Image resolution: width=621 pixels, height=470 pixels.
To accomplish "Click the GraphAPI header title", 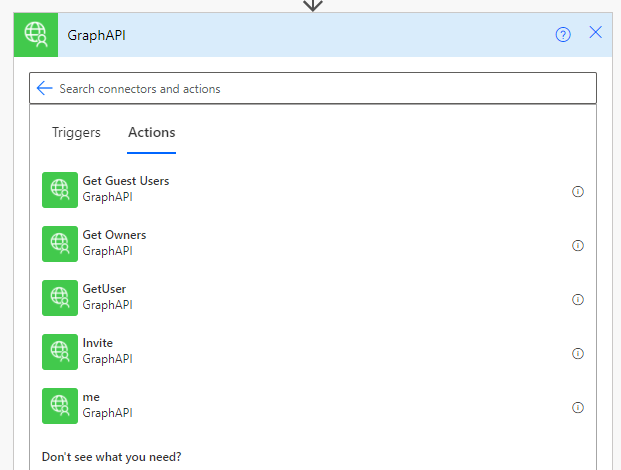I will 97,35.
